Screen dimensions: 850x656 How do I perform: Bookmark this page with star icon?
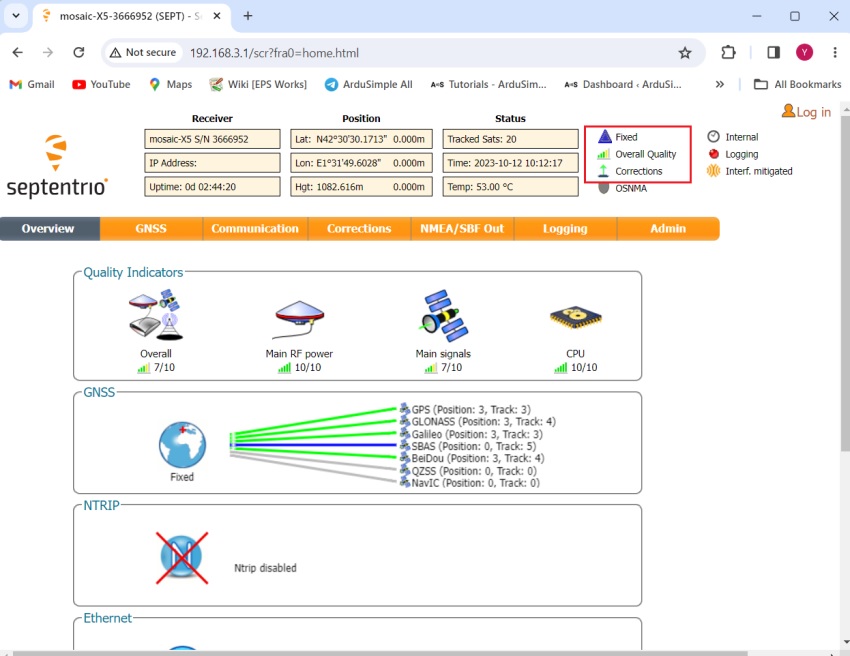685,53
